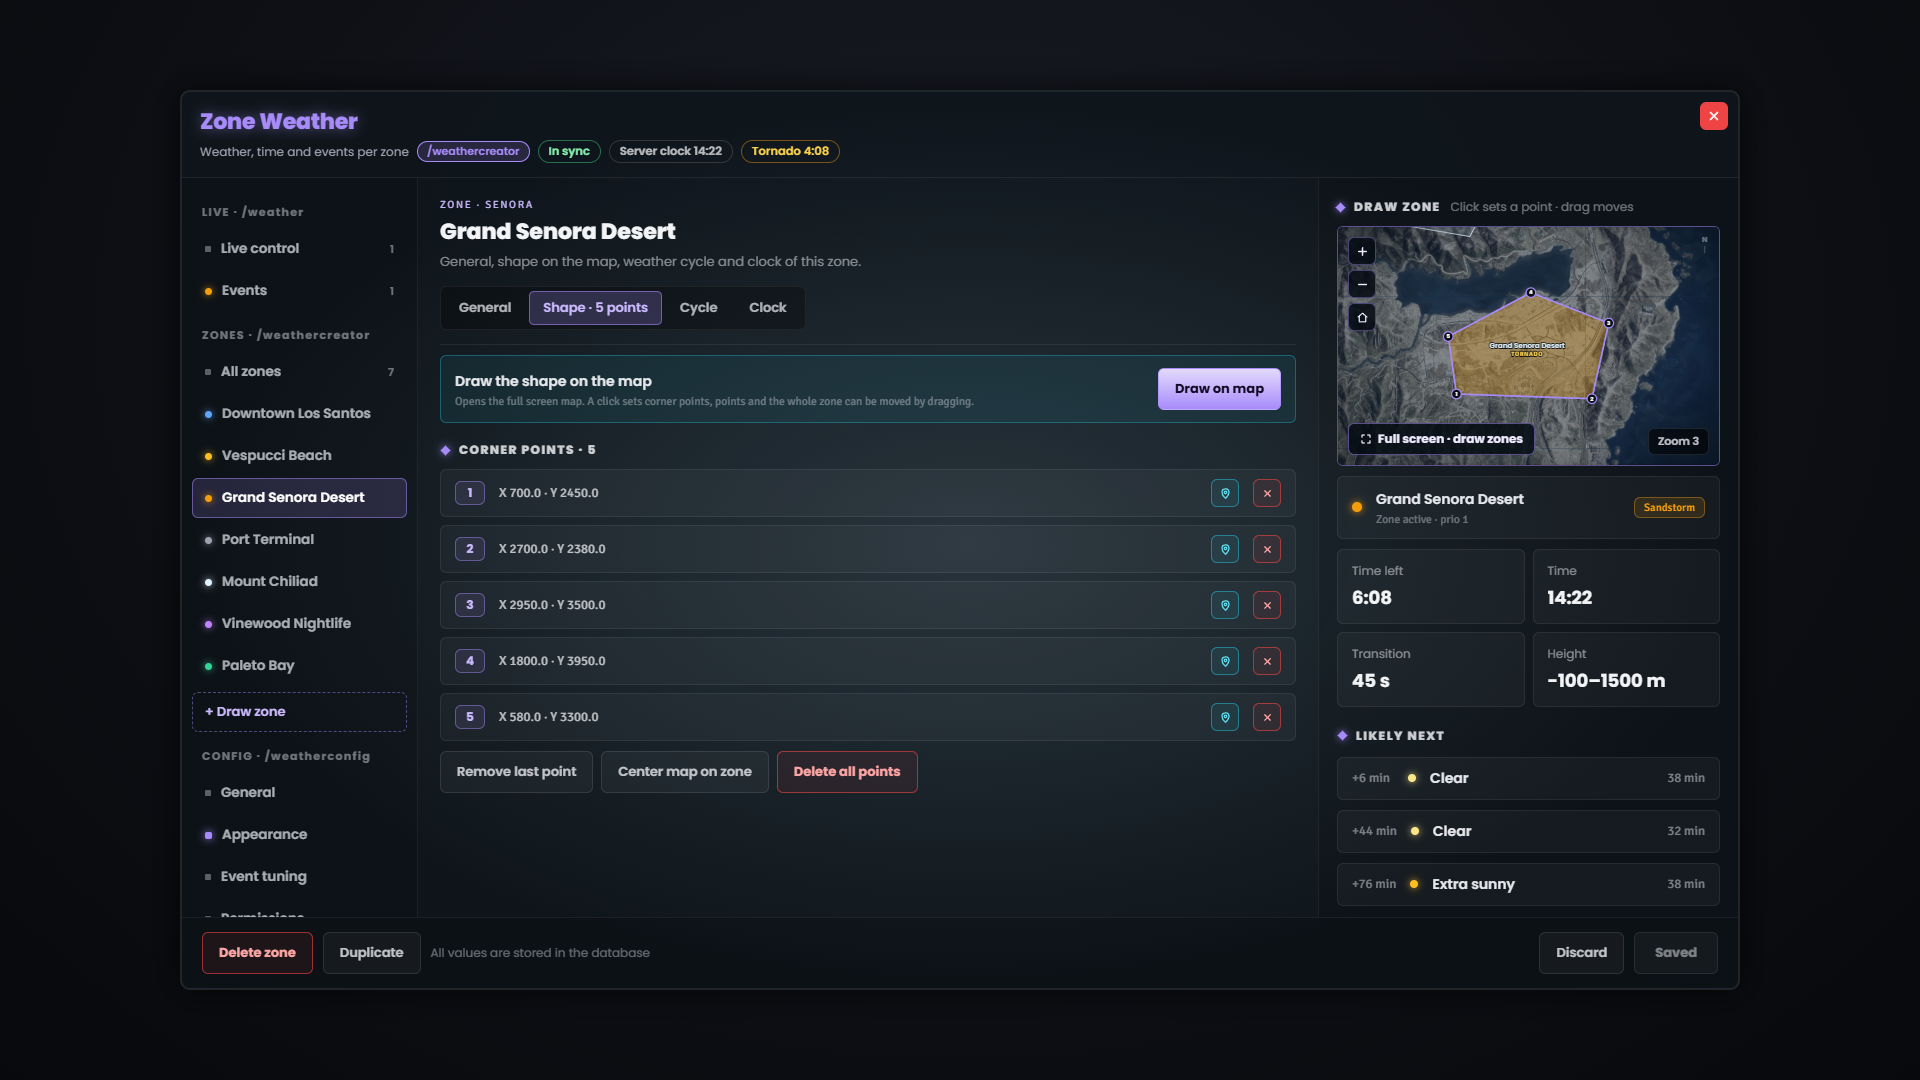Duplicate the current zone
The image size is (1920, 1080).
(371, 953)
